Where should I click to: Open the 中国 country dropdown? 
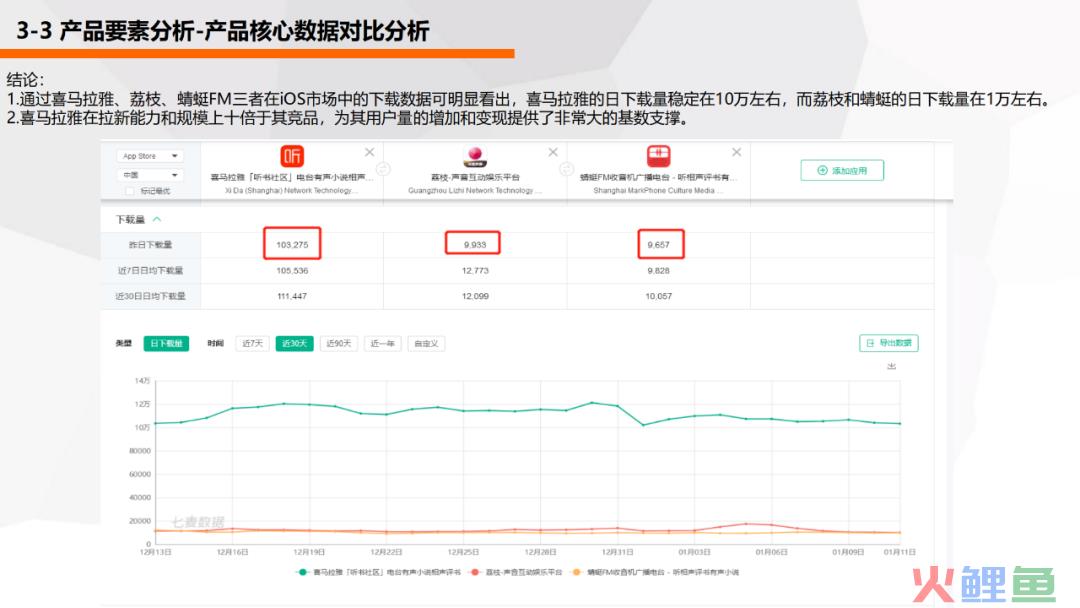[x=149, y=175]
